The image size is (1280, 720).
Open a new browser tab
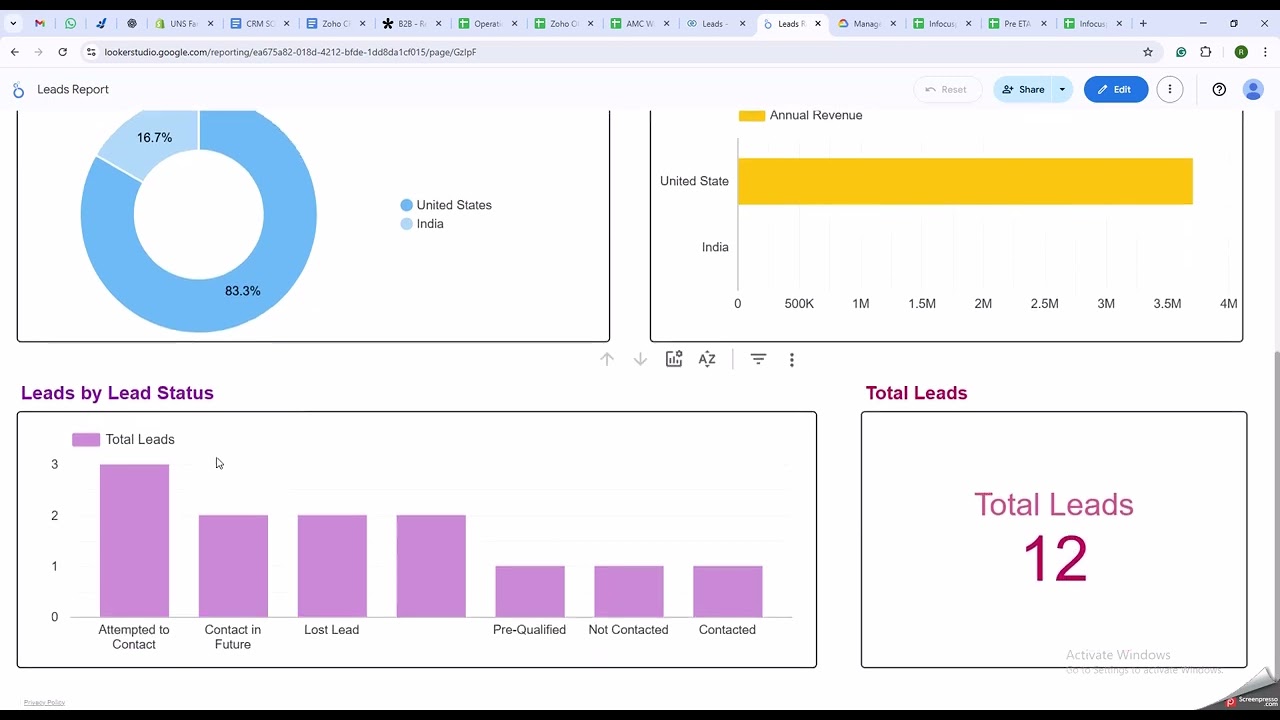point(1143,23)
